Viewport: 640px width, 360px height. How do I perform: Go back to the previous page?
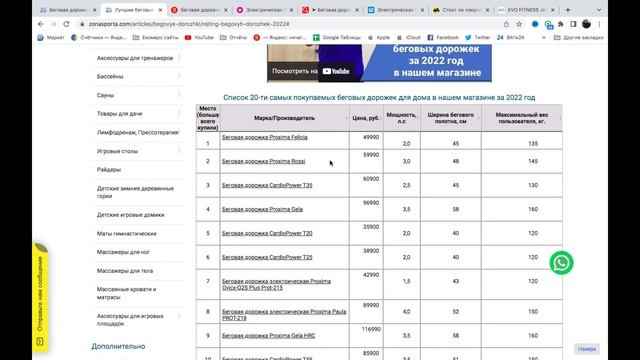pyautogui.click(x=41, y=24)
